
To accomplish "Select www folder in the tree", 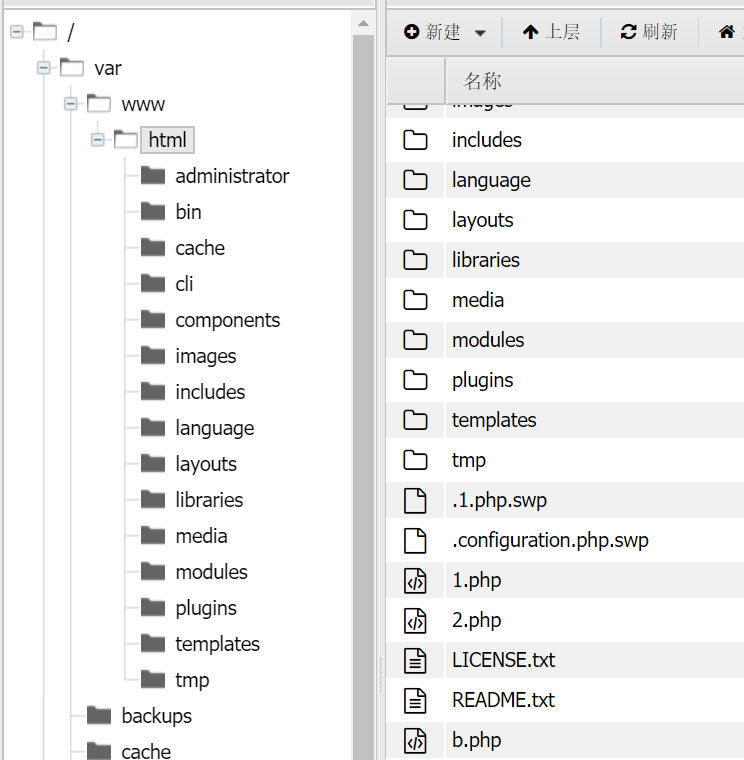I will click(x=143, y=104).
